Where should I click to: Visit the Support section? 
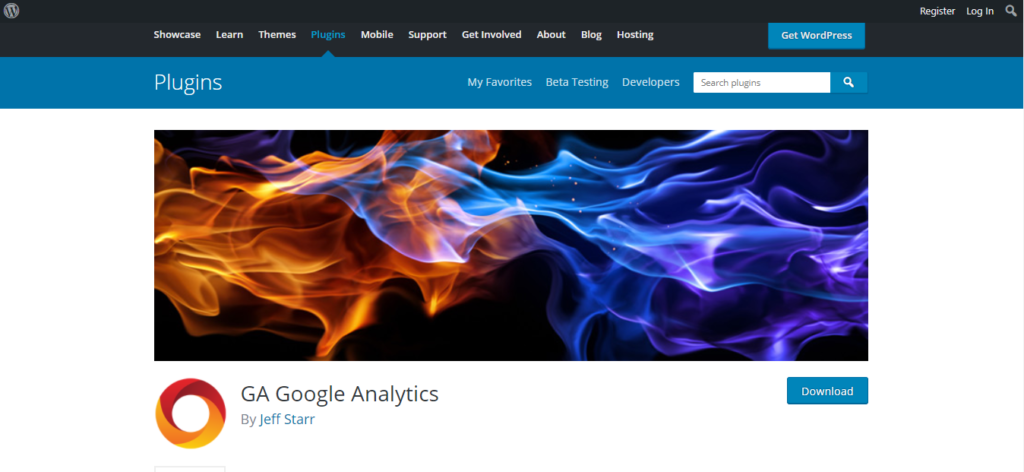coord(427,35)
